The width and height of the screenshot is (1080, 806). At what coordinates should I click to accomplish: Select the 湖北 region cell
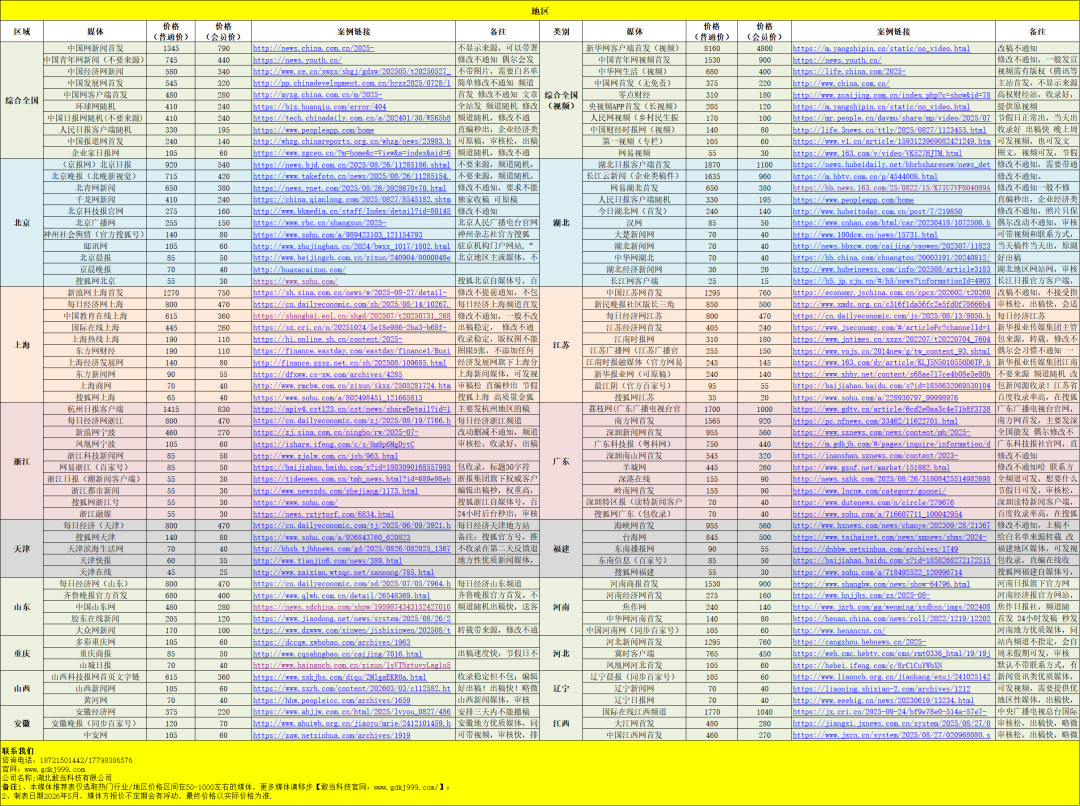pyautogui.click(x=561, y=223)
